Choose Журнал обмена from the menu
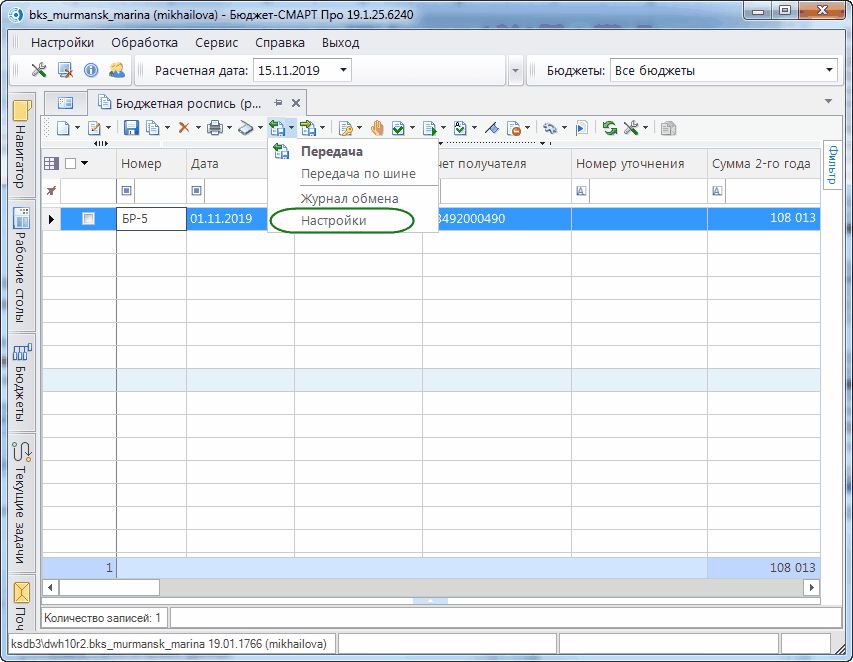This screenshot has width=853, height=662. [349, 198]
